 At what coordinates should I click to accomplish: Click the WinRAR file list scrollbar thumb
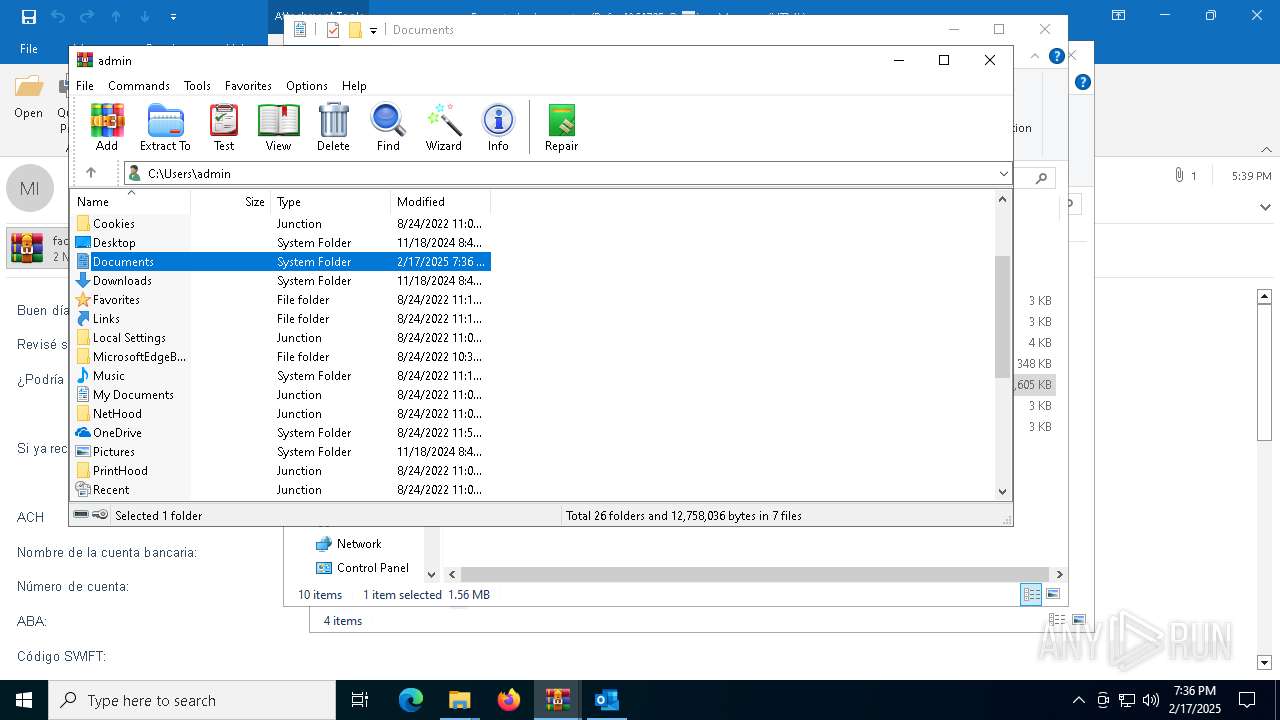point(1003,316)
